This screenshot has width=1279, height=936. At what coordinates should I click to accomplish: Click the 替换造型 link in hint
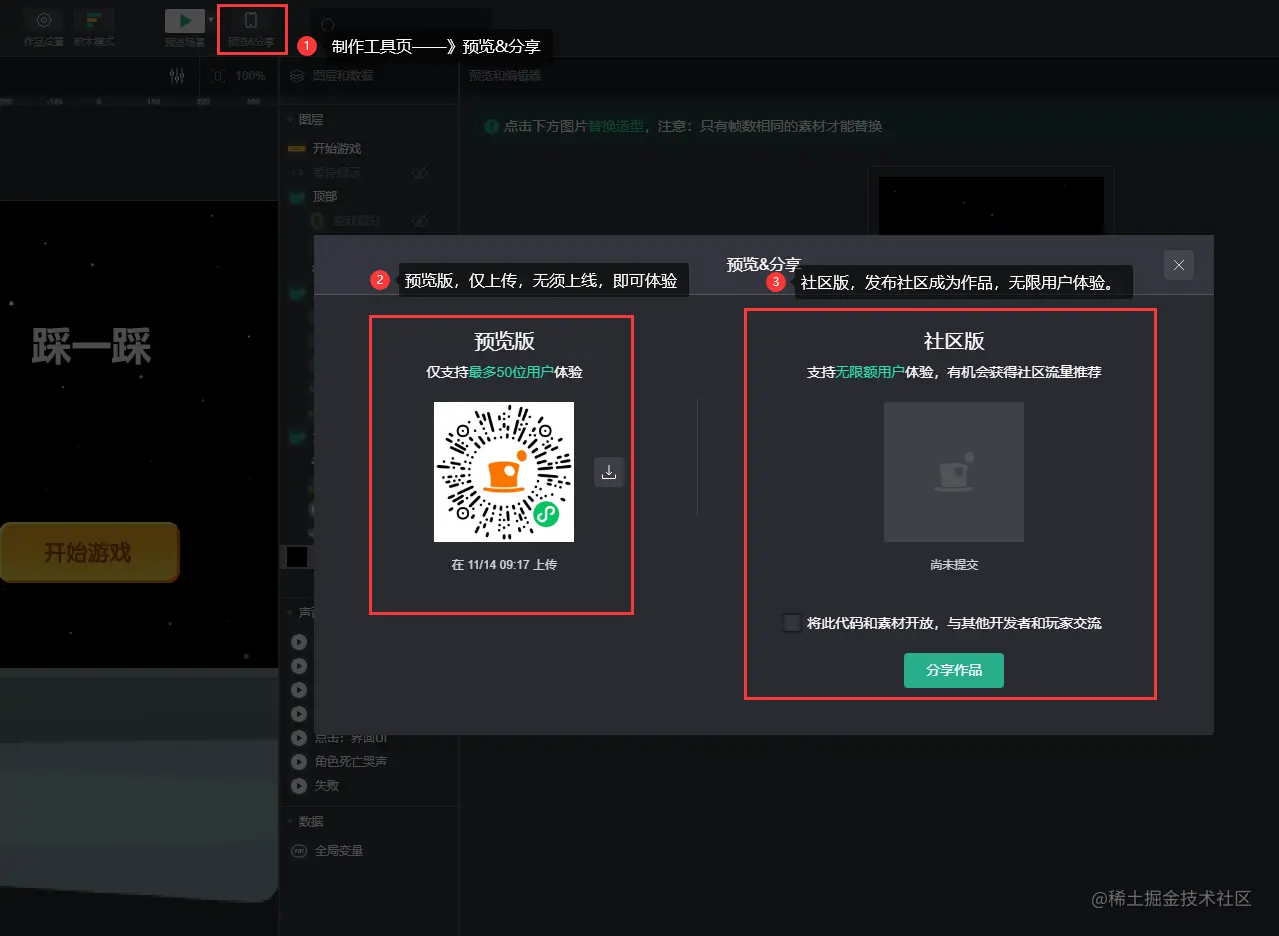(616, 126)
